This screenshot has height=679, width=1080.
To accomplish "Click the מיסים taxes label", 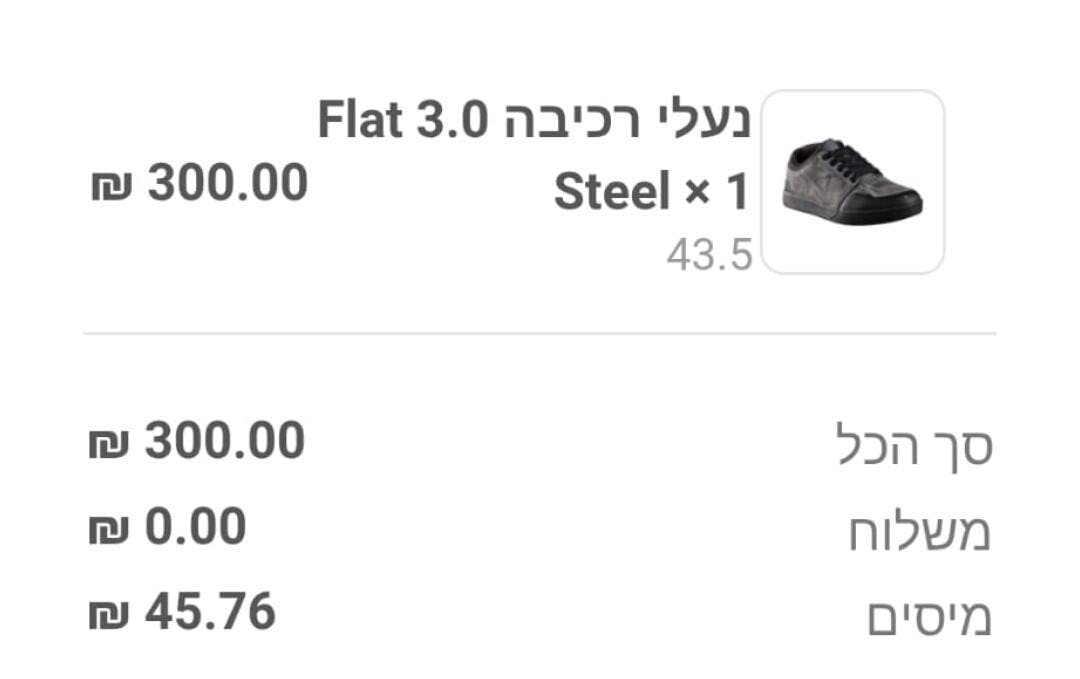I will click(929, 616).
